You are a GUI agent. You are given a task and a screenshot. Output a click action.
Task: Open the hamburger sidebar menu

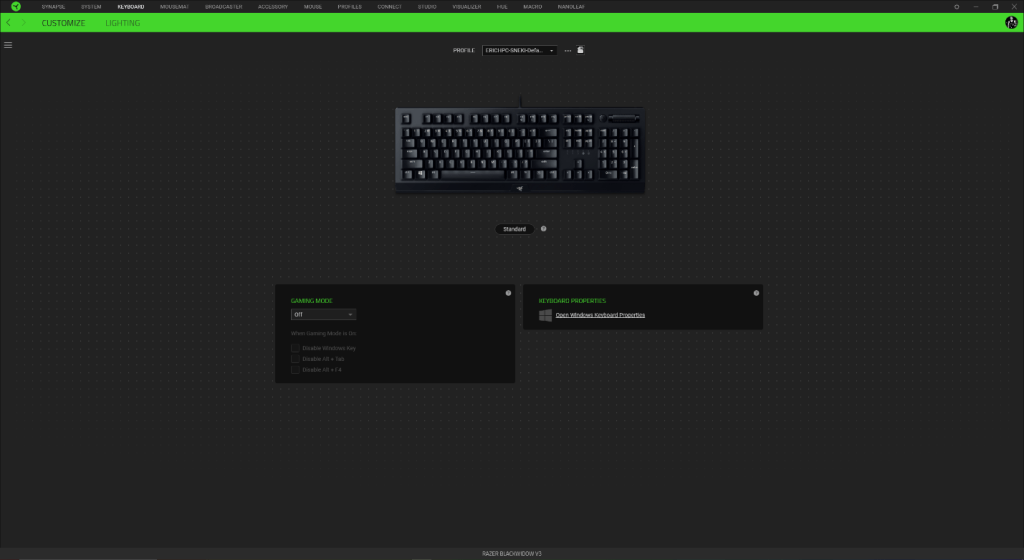8,45
